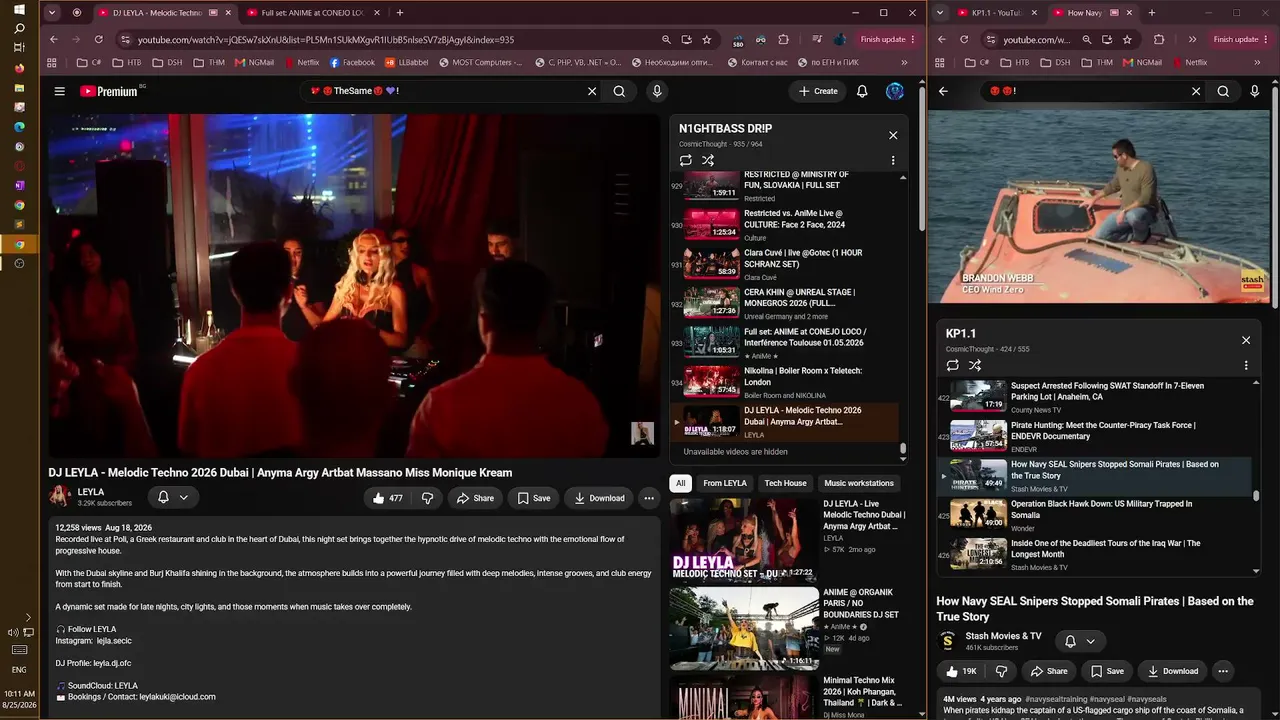Image resolution: width=1280 pixels, height=720 pixels.
Task: Open 'ANIME @ ORGANIK PARIS' recommended video thumbnail
Action: pyautogui.click(x=744, y=628)
